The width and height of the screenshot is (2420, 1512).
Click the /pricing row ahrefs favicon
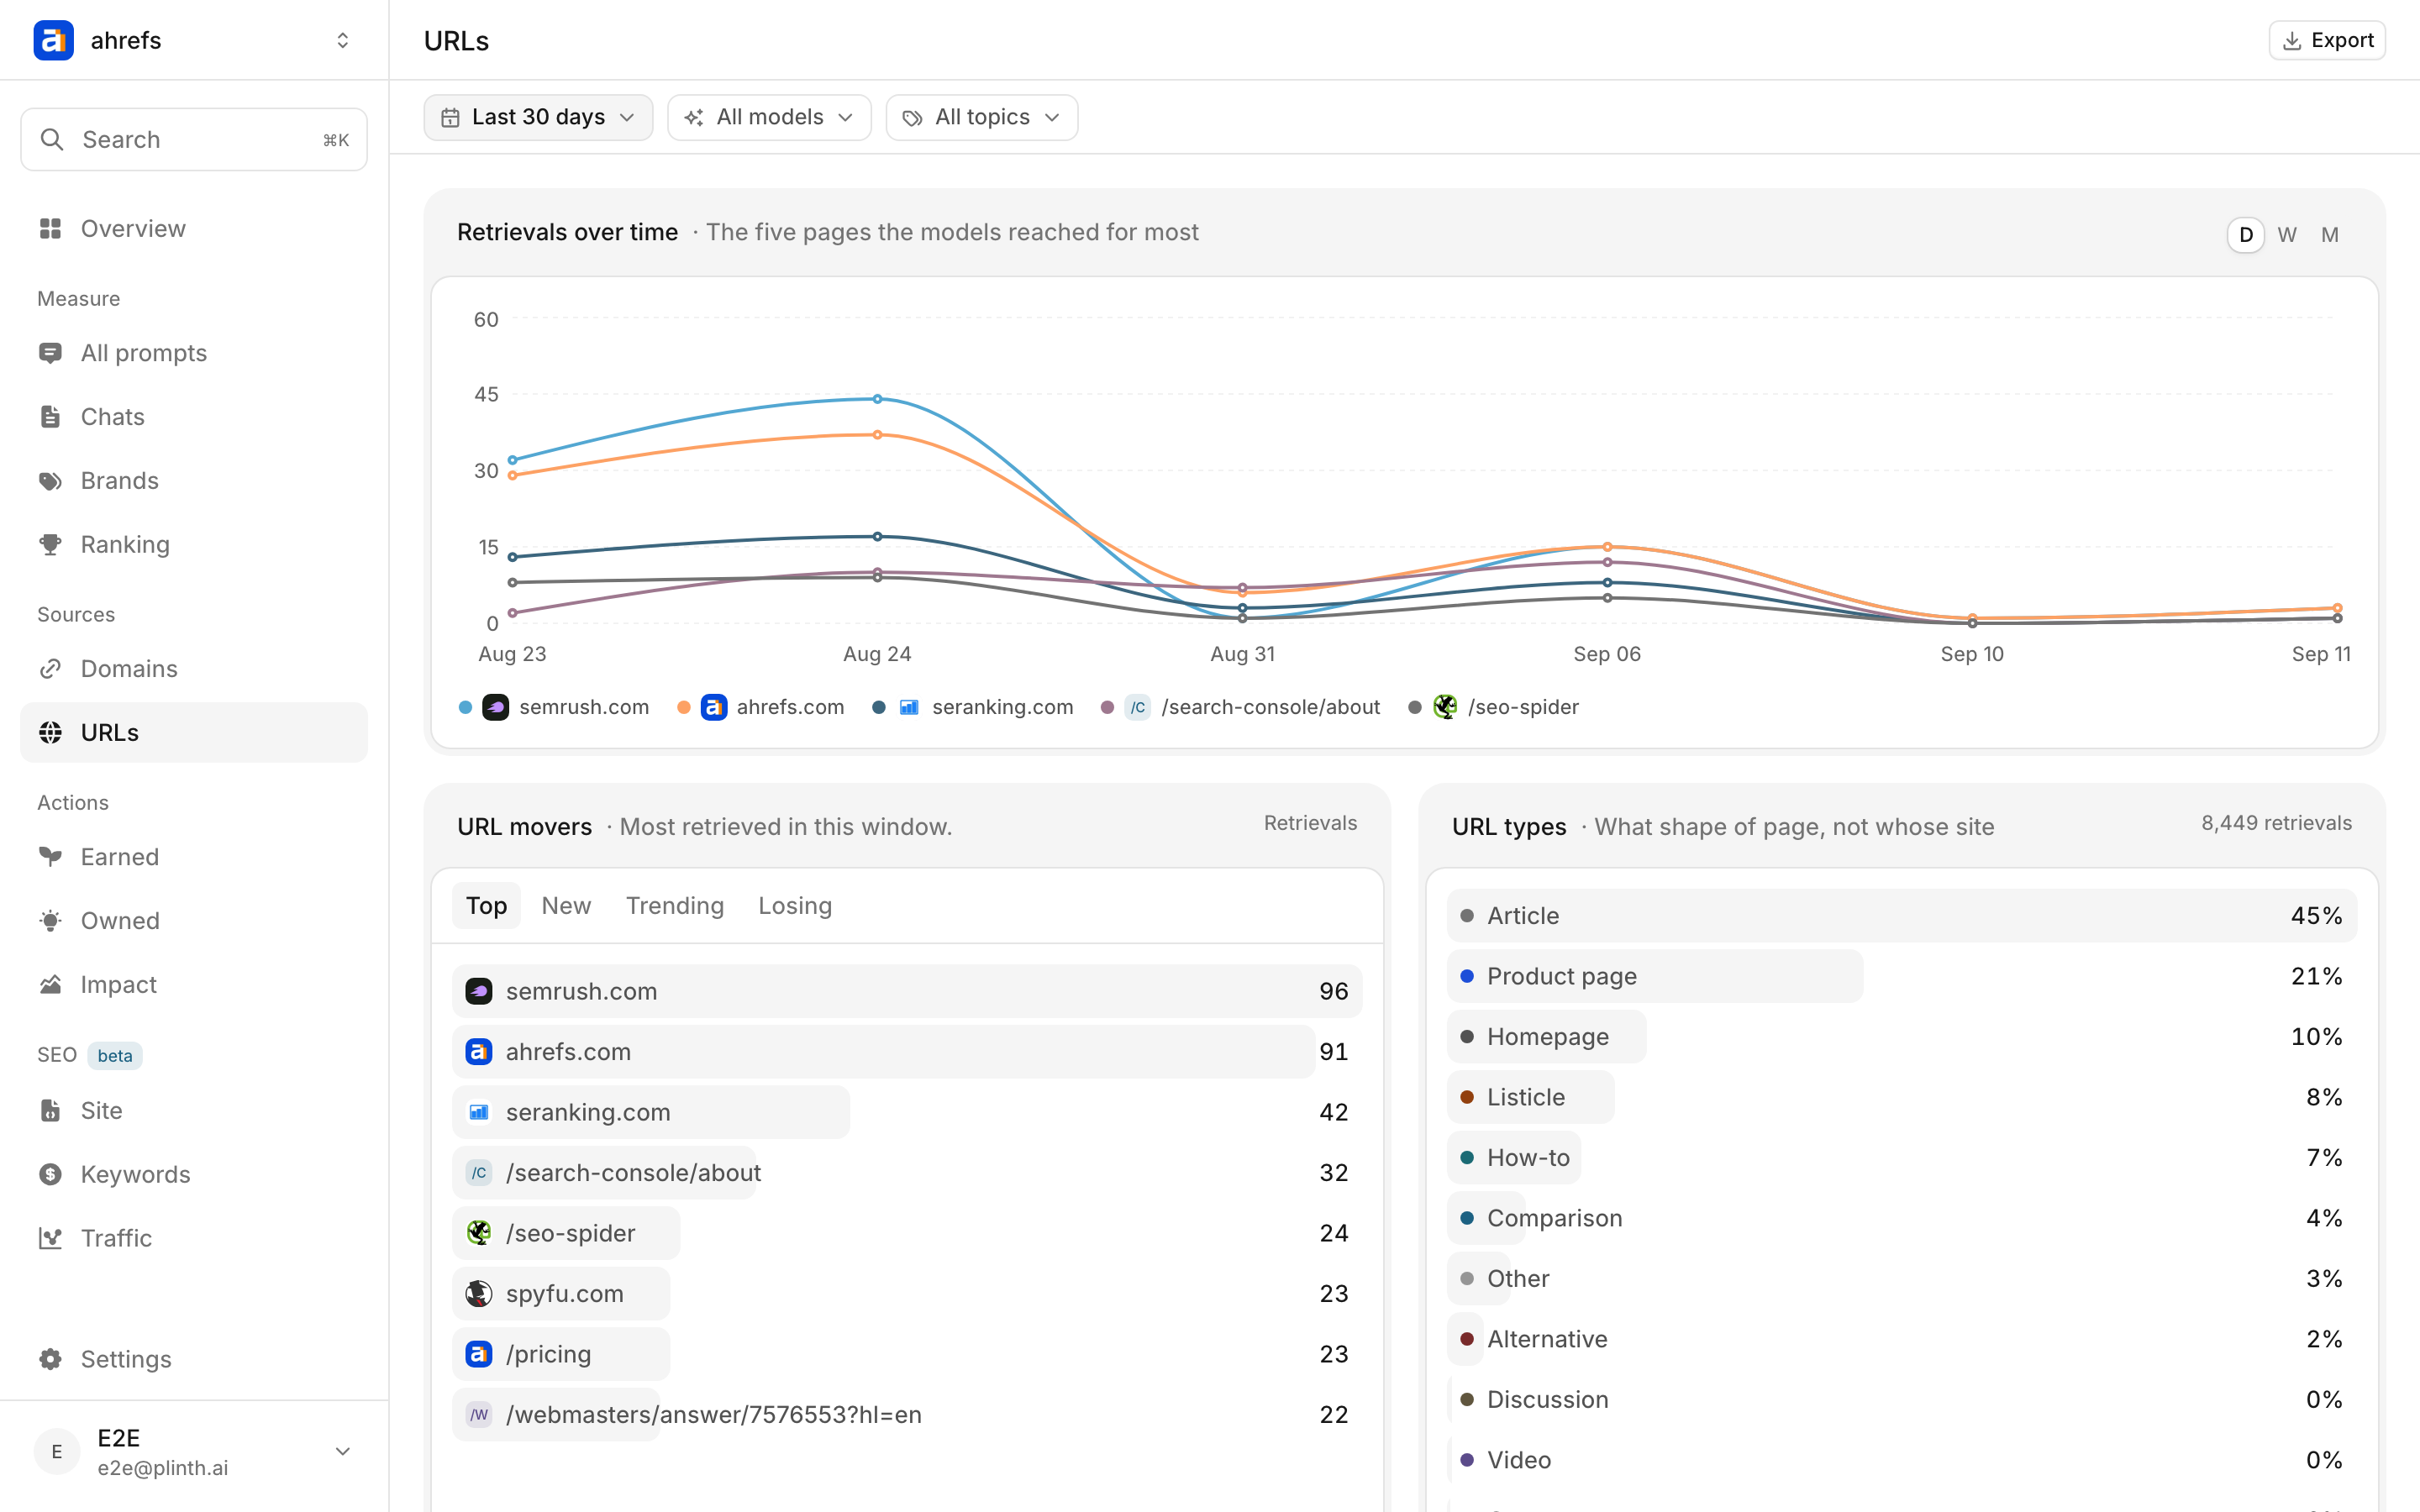479,1354
